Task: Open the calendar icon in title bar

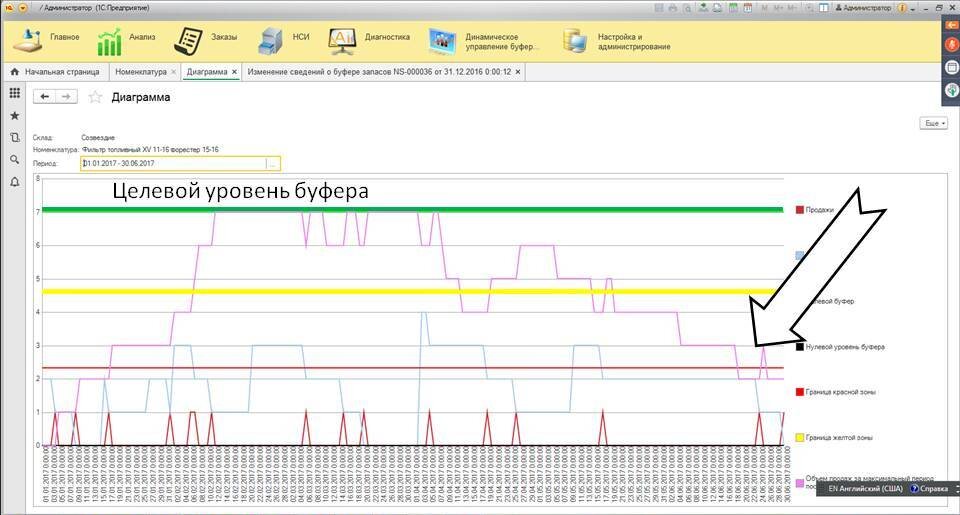Action: [748, 8]
